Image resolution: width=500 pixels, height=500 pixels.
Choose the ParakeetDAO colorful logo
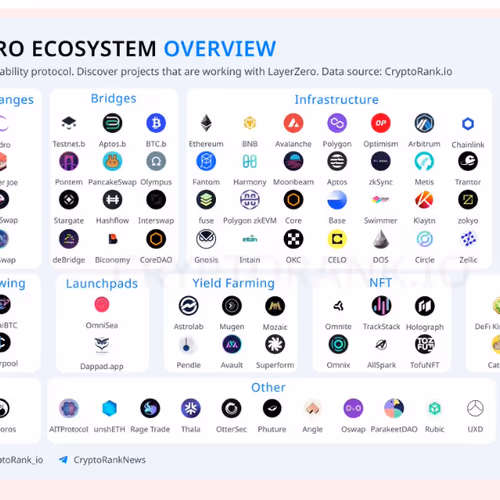pyautogui.click(x=394, y=408)
